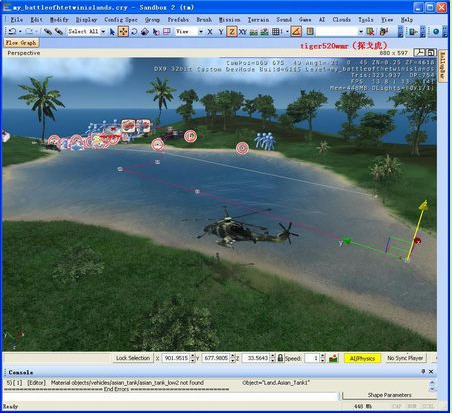Click the X coordinate spinner arrows

192,358
